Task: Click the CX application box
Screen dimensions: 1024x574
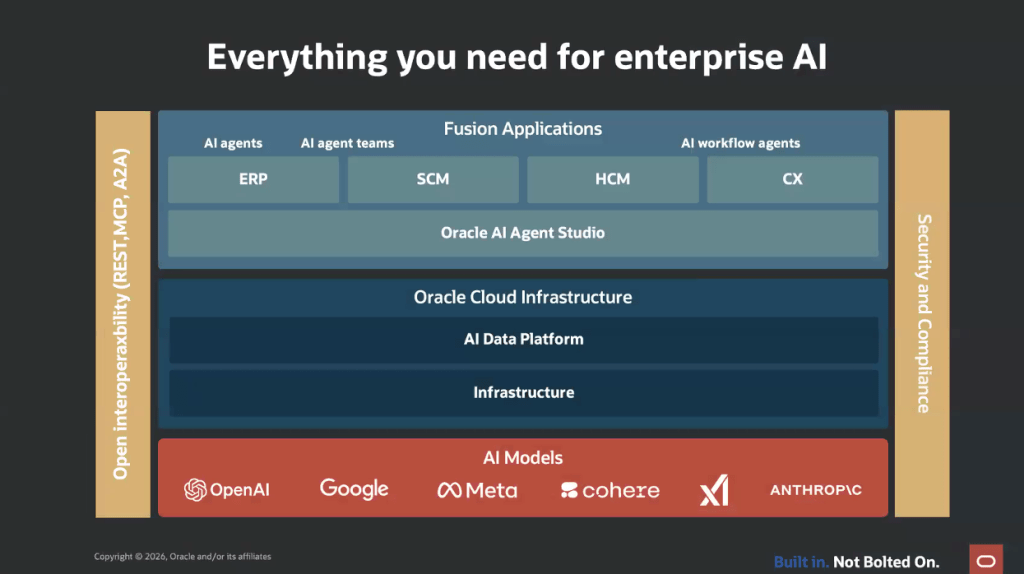Action: pyautogui.click(x=792, y=180)
